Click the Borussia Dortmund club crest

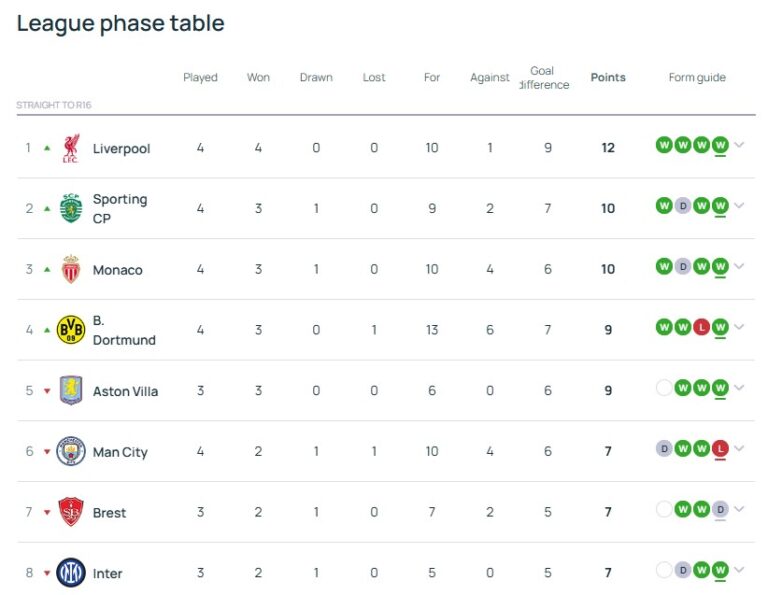point(70,330)
